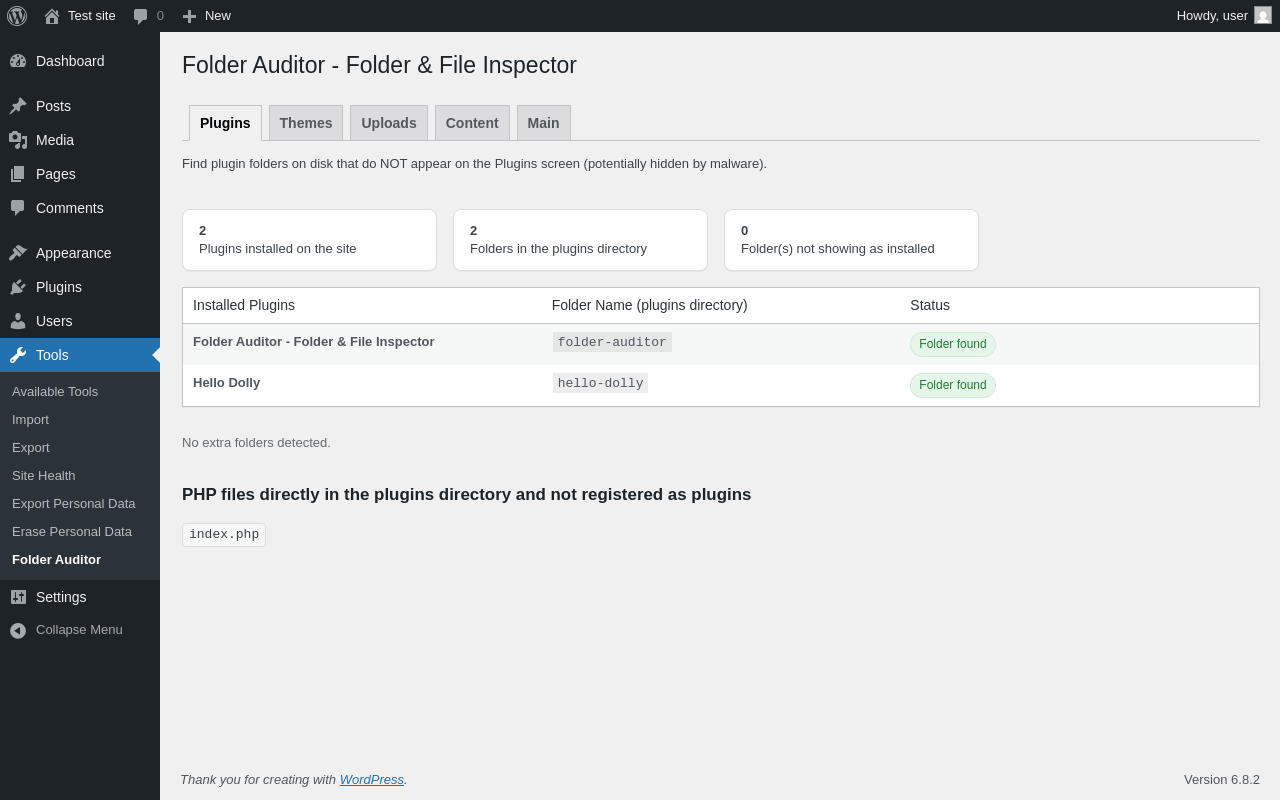Click the Users person icon
The height and width of the screenshot is (800, 1280).
point(18,321)
